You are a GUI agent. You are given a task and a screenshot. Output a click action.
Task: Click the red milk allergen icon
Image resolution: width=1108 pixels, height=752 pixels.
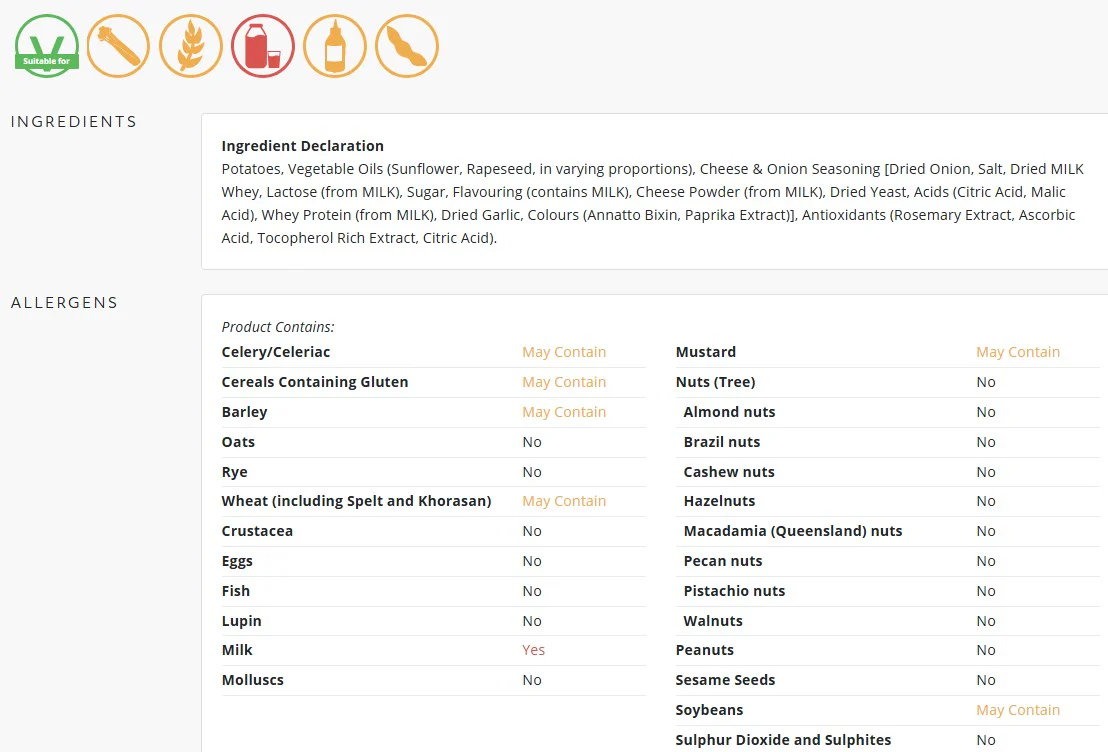263,46
